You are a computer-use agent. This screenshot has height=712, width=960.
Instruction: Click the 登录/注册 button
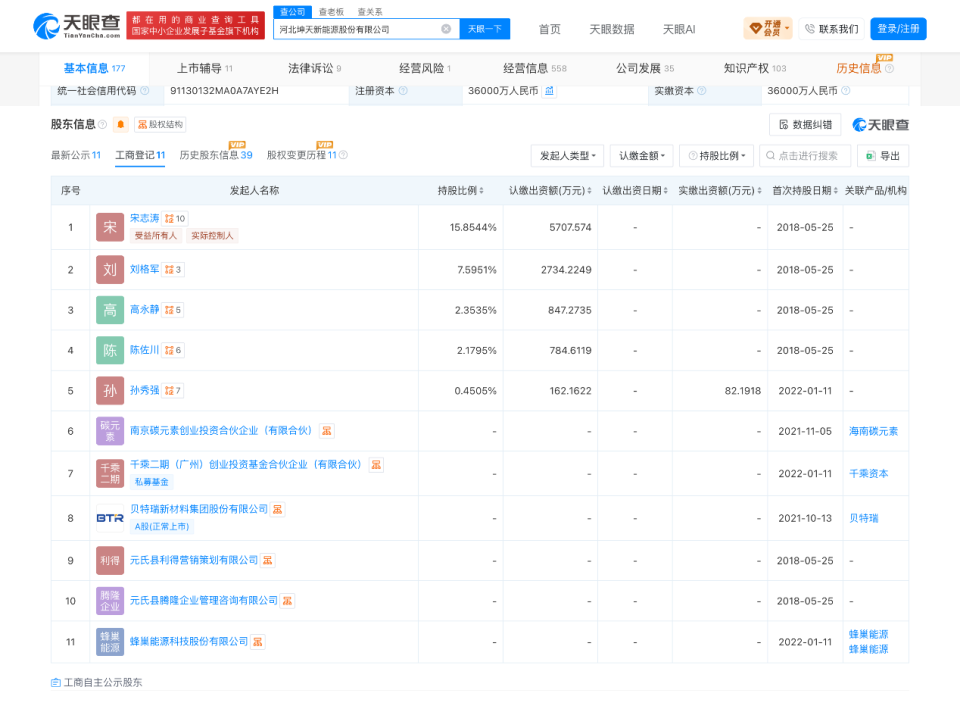coord(898,28)
